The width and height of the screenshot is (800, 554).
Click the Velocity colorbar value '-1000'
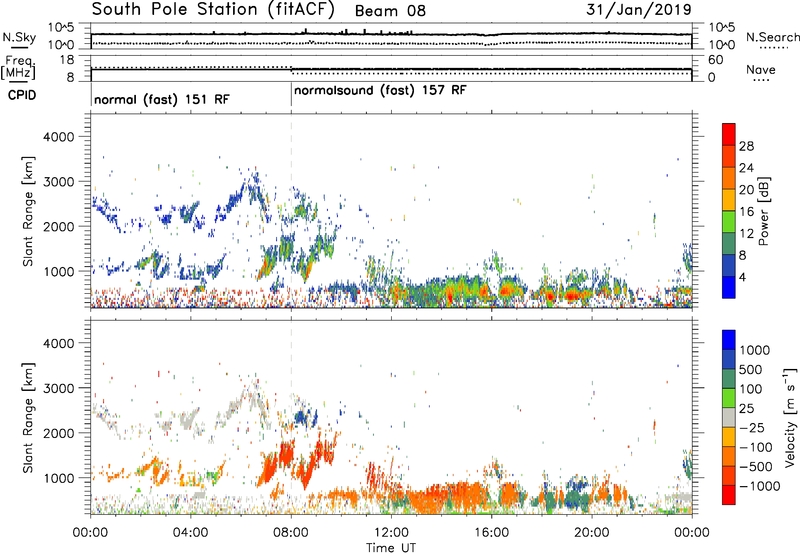click(760, 486)
